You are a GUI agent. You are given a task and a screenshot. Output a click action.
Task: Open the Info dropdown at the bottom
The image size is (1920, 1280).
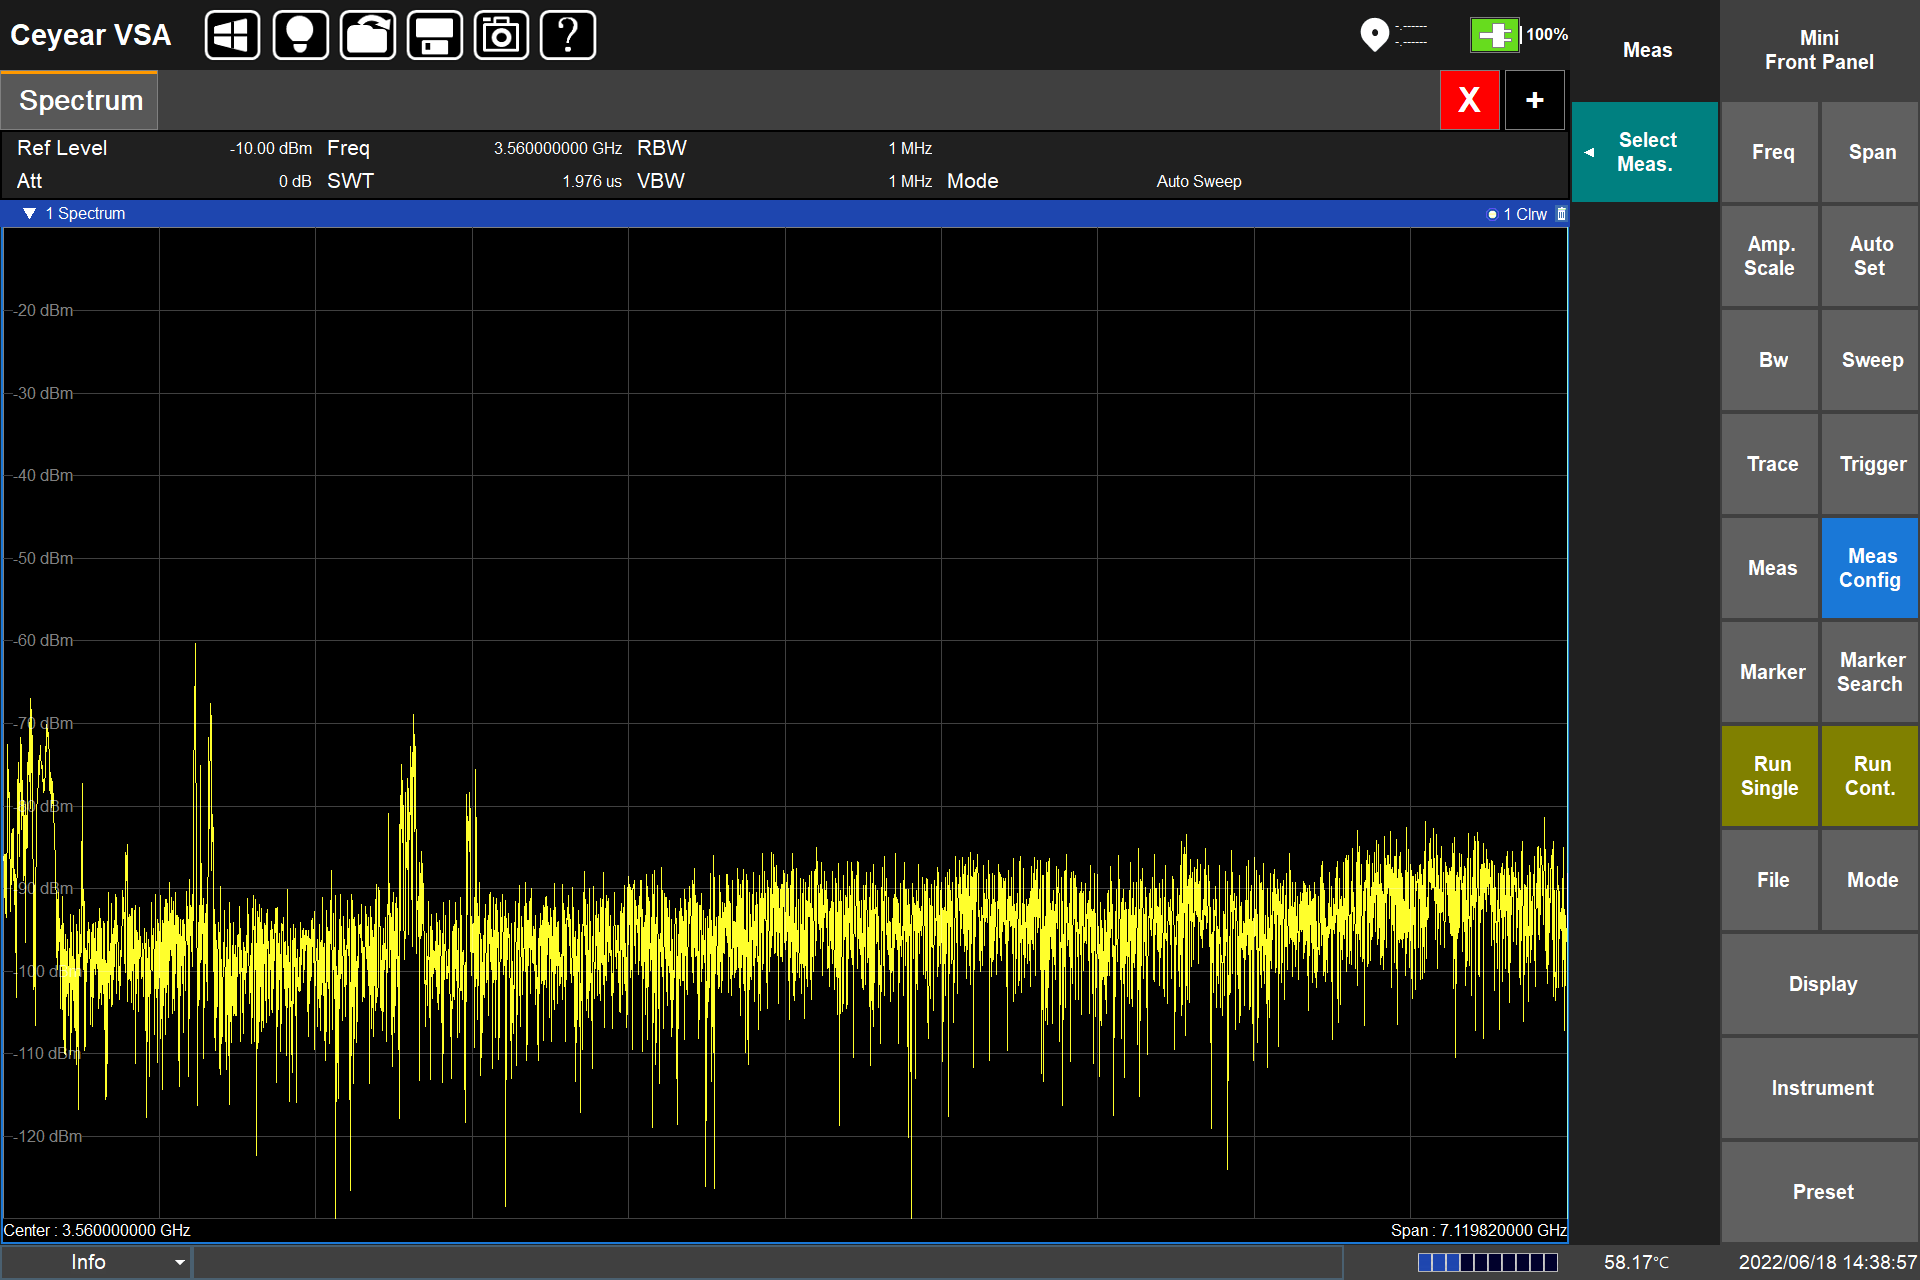[x=96, y=1262]
